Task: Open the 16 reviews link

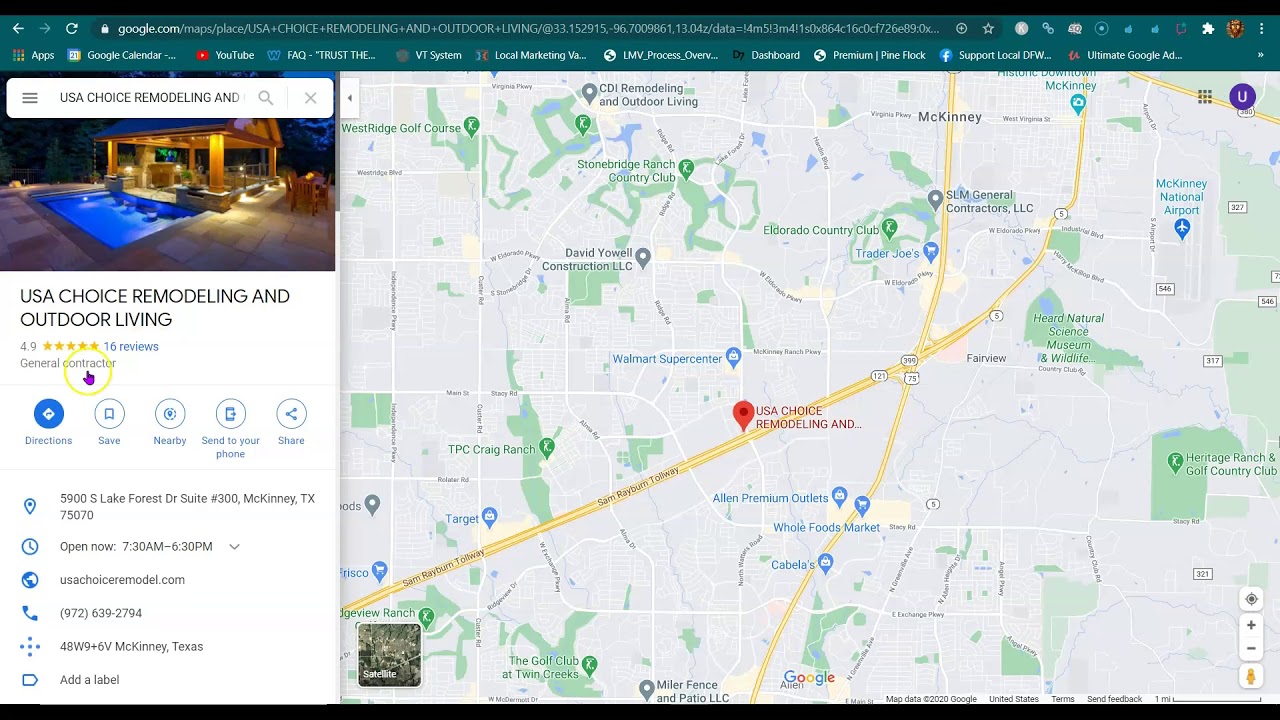Action: [131, 347]
